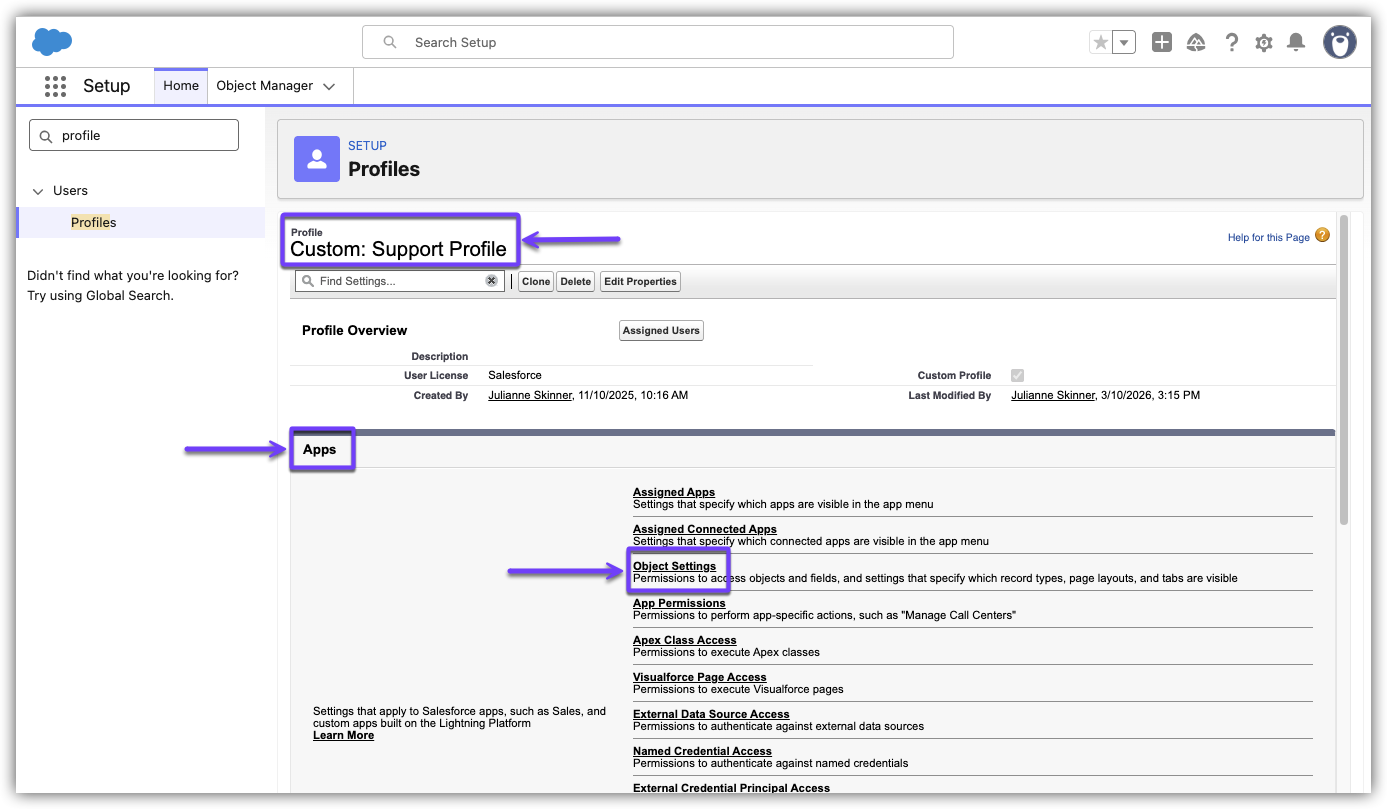Image resolution: width=1387 pixels, height=809 pixels.
Task: Open the favorites list dropdown arrow
Action: click(1125, 42)
